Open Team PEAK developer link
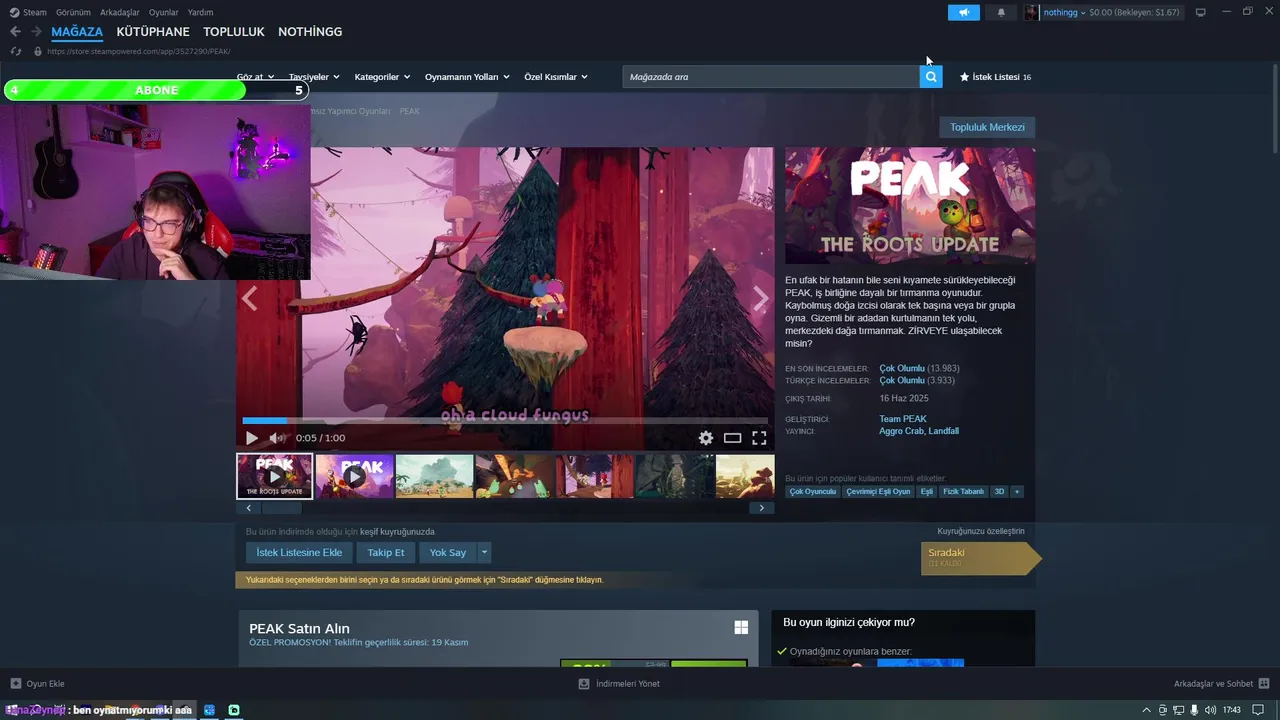Viewport: 1280px width, 720px height. coord(903,419)
